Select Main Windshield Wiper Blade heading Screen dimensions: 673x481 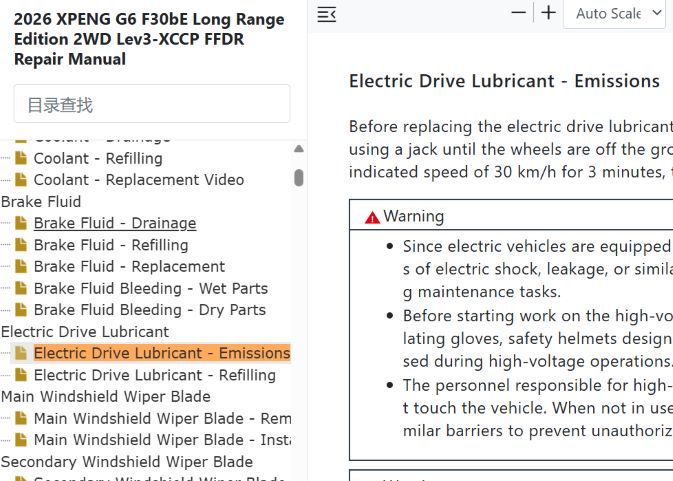(106, 396)
